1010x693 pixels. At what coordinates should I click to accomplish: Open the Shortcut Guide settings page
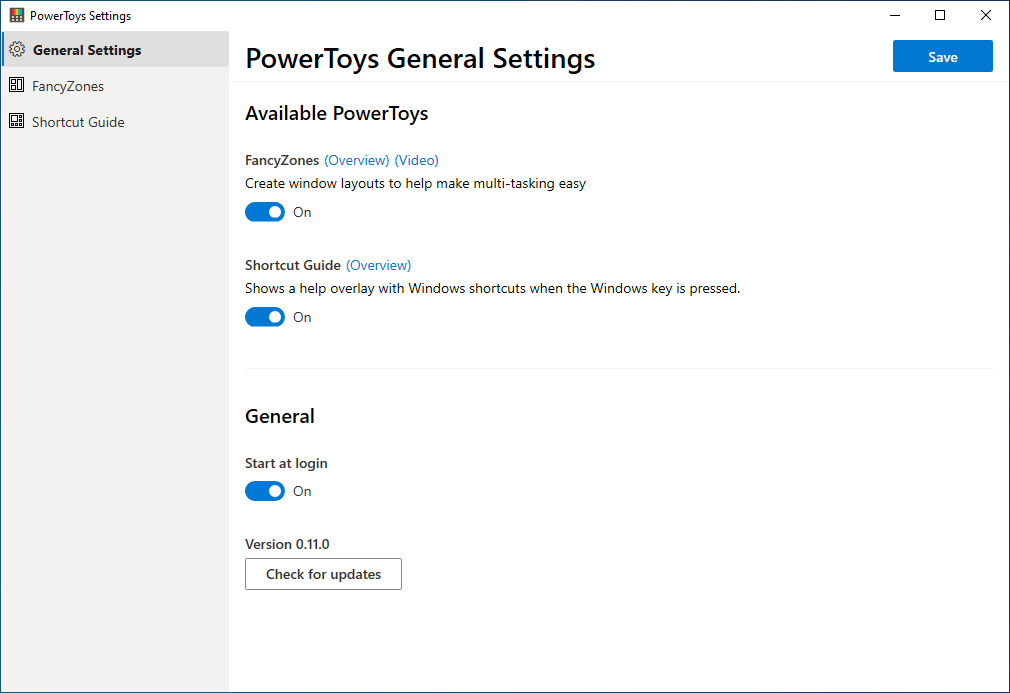click(115, 122)
